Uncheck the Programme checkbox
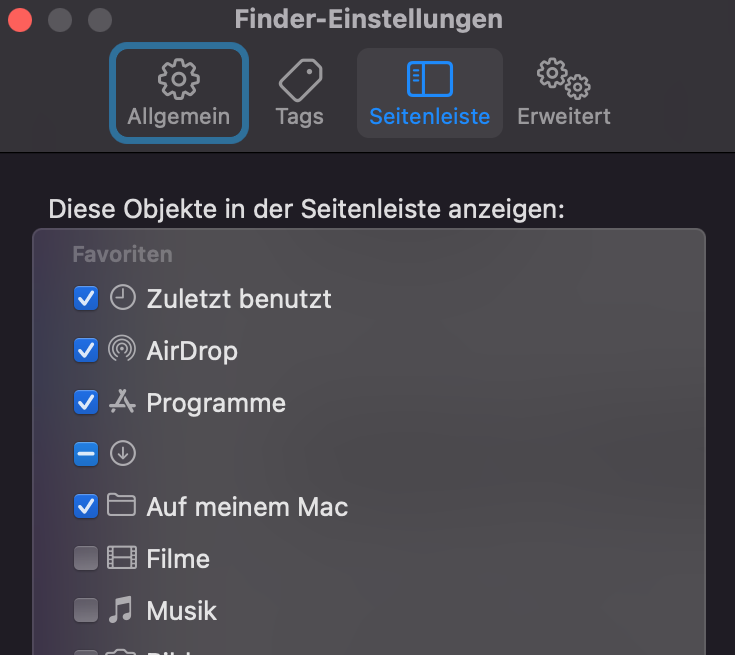735x655 pixels. tap(86, 402)
